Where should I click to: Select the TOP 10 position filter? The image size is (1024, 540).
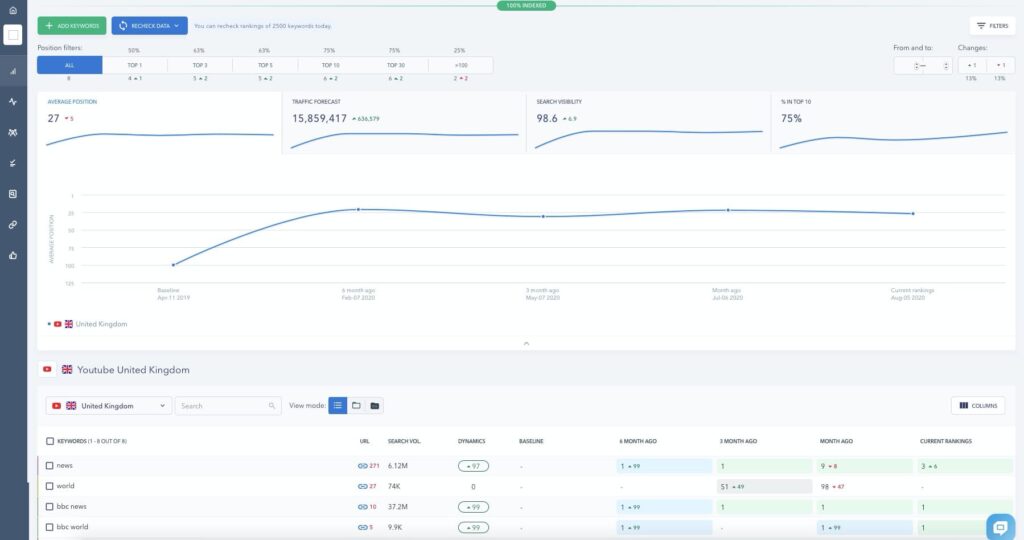pos(330,65)
